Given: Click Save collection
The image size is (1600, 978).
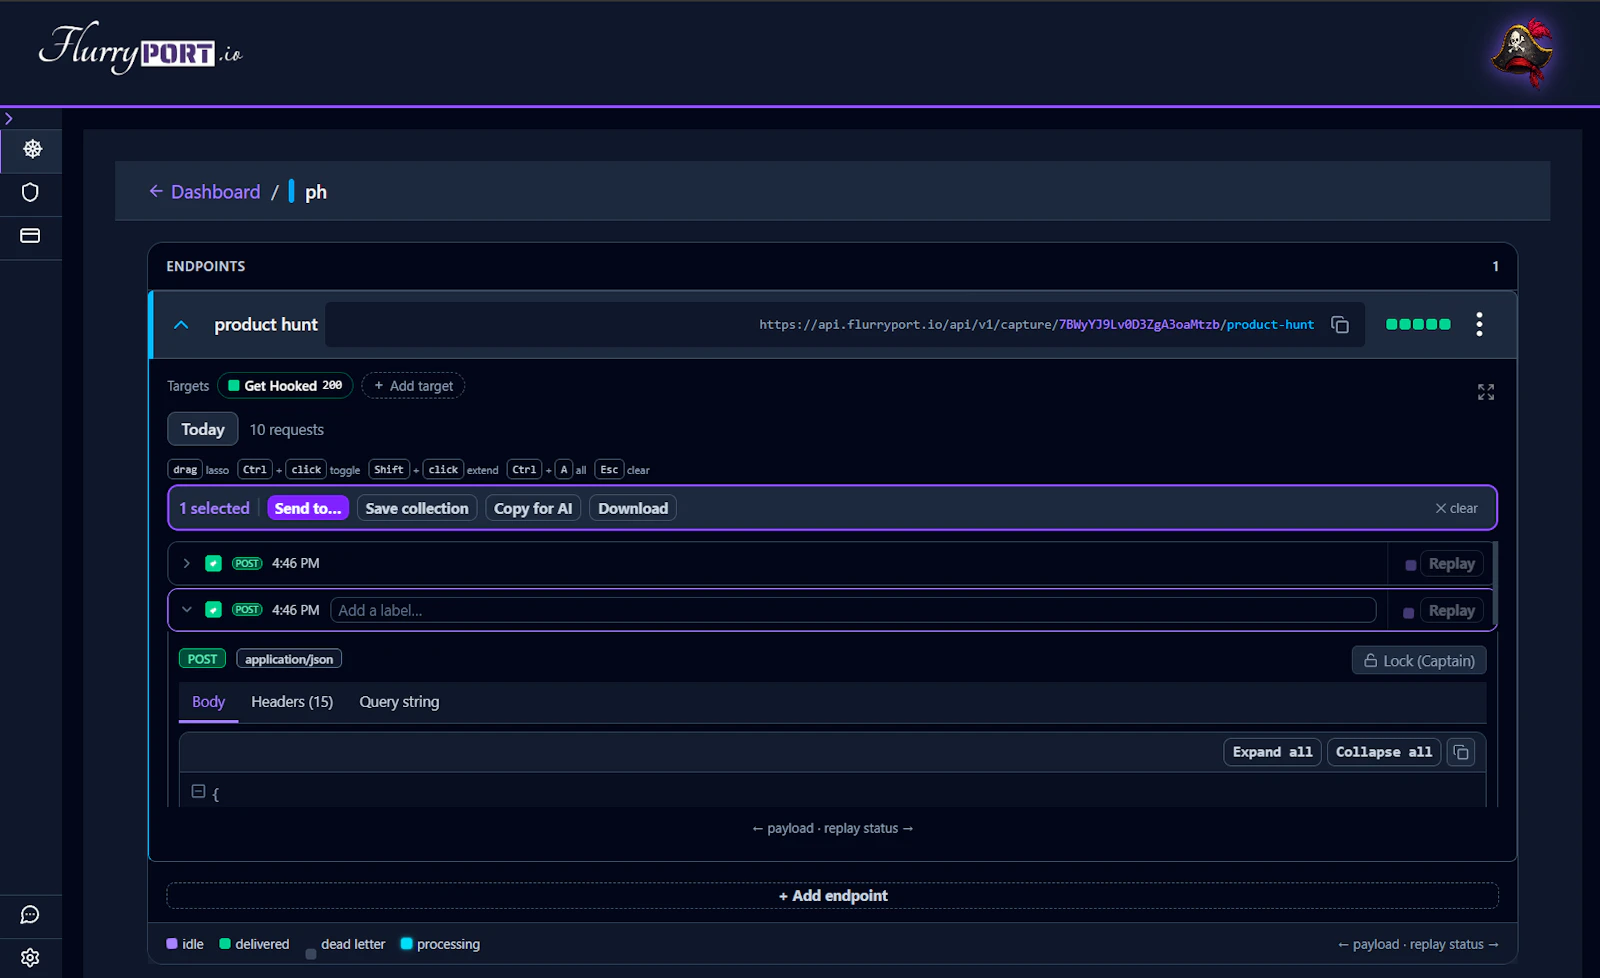Looking at the screenshot, I should (417, 508).
